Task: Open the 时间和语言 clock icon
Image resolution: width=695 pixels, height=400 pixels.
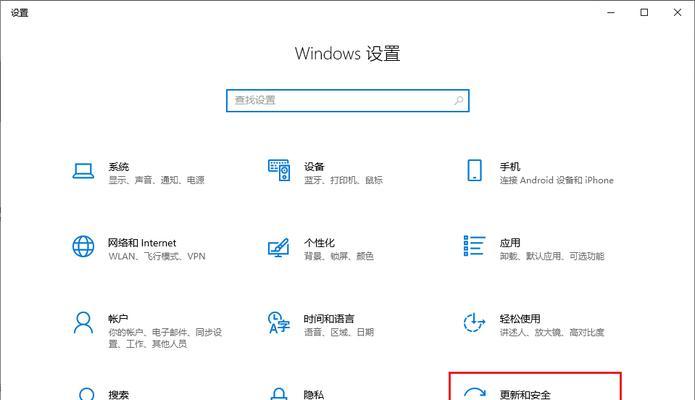Action: pyautogui.click(x=279, y=322)
